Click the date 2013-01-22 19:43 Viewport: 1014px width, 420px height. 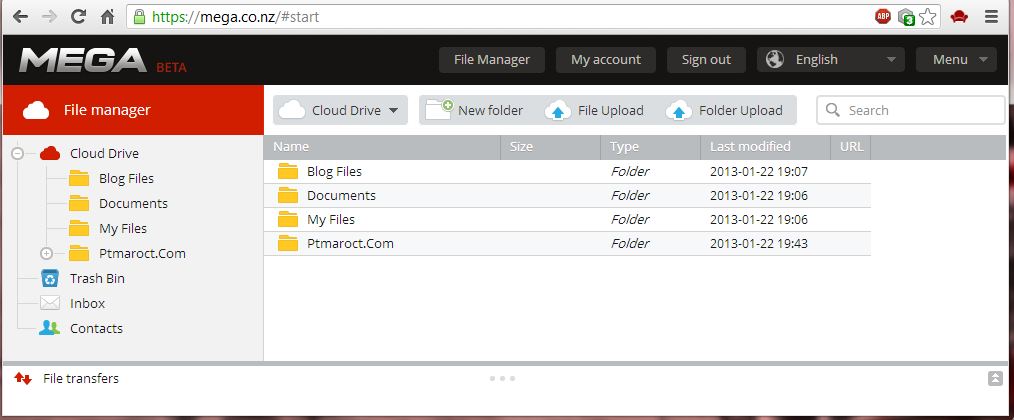click(759, 243)
